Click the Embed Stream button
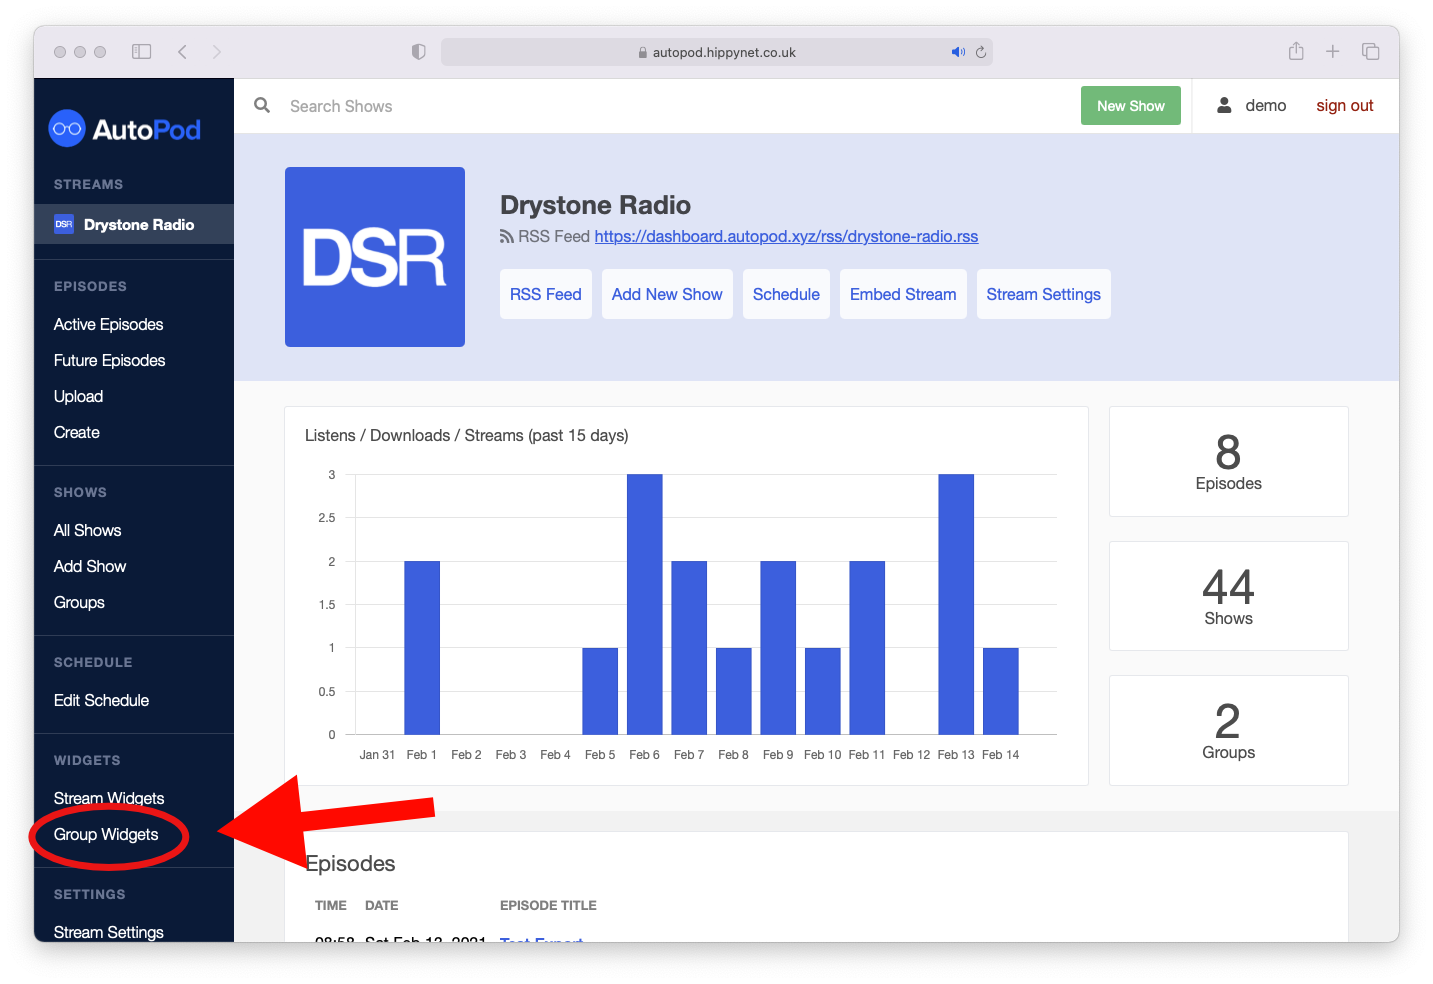Image resolution: width=1433 pixels, height=984 pixels. coord(903,294)
